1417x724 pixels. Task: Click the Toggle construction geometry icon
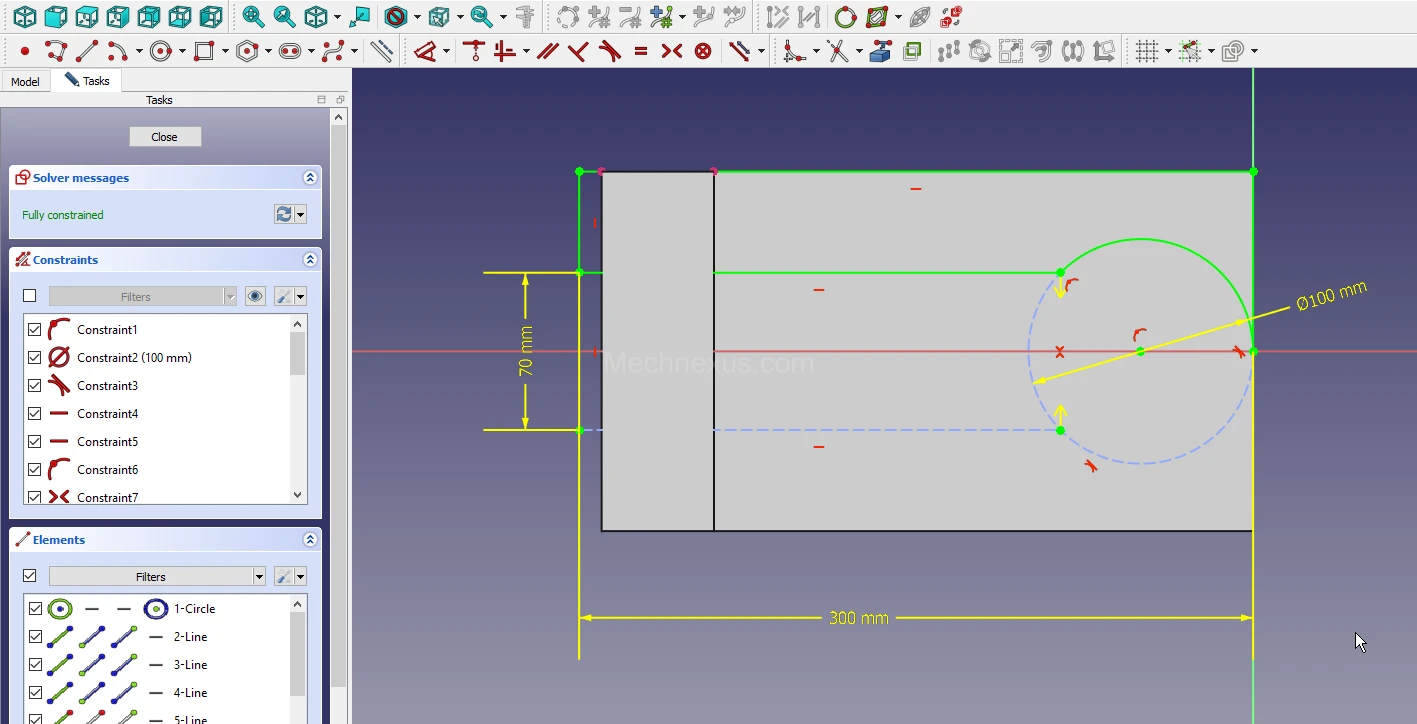[x=381, y=51]
